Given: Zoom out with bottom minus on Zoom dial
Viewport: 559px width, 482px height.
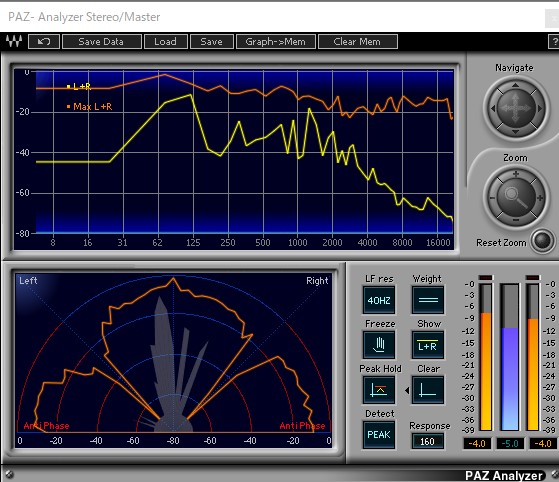Looking at the screenshot, I should pyautogui.click(x=516, y=220).
